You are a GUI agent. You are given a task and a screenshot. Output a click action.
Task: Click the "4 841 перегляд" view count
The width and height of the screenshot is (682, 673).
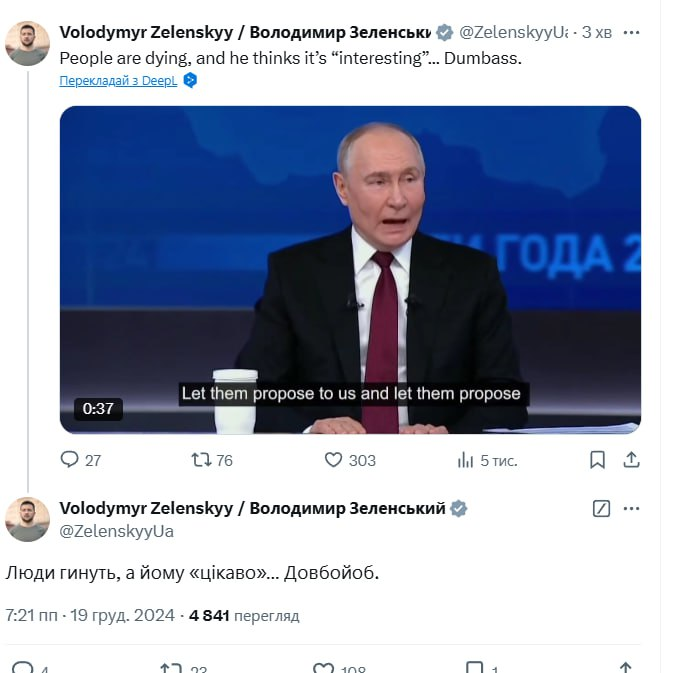[244, 615]
